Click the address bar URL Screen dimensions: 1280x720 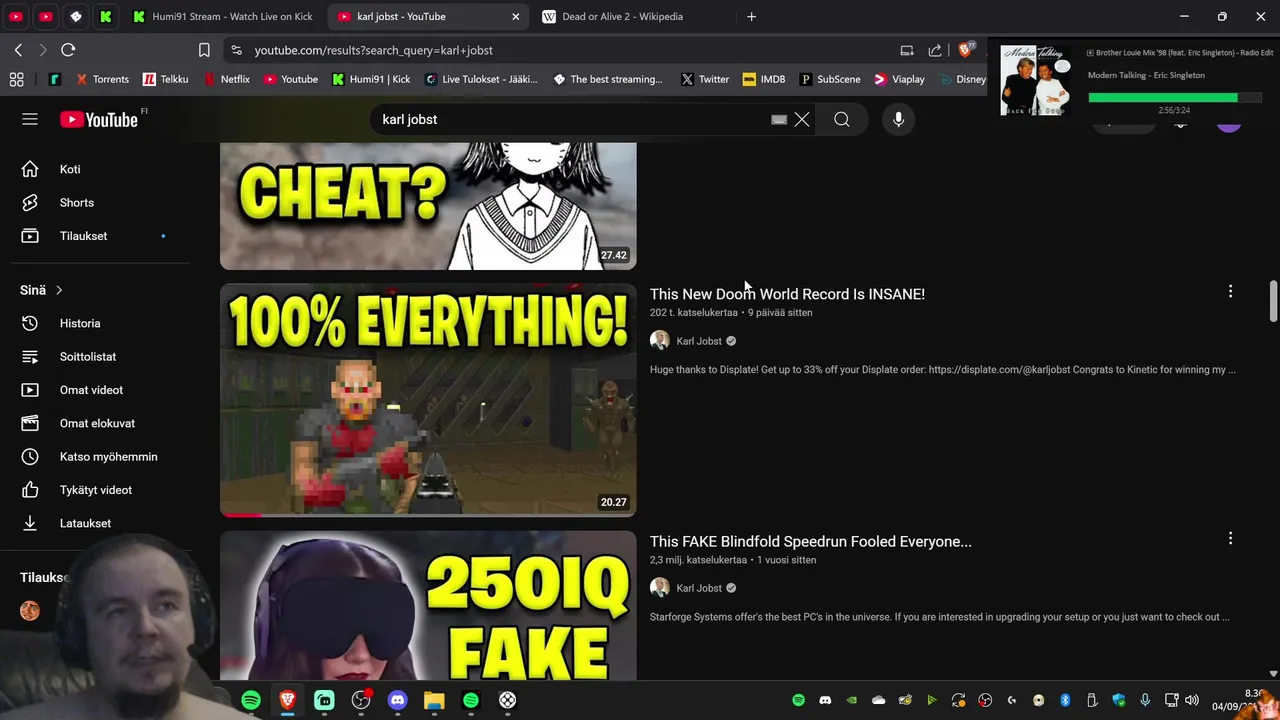coord(373,50)
